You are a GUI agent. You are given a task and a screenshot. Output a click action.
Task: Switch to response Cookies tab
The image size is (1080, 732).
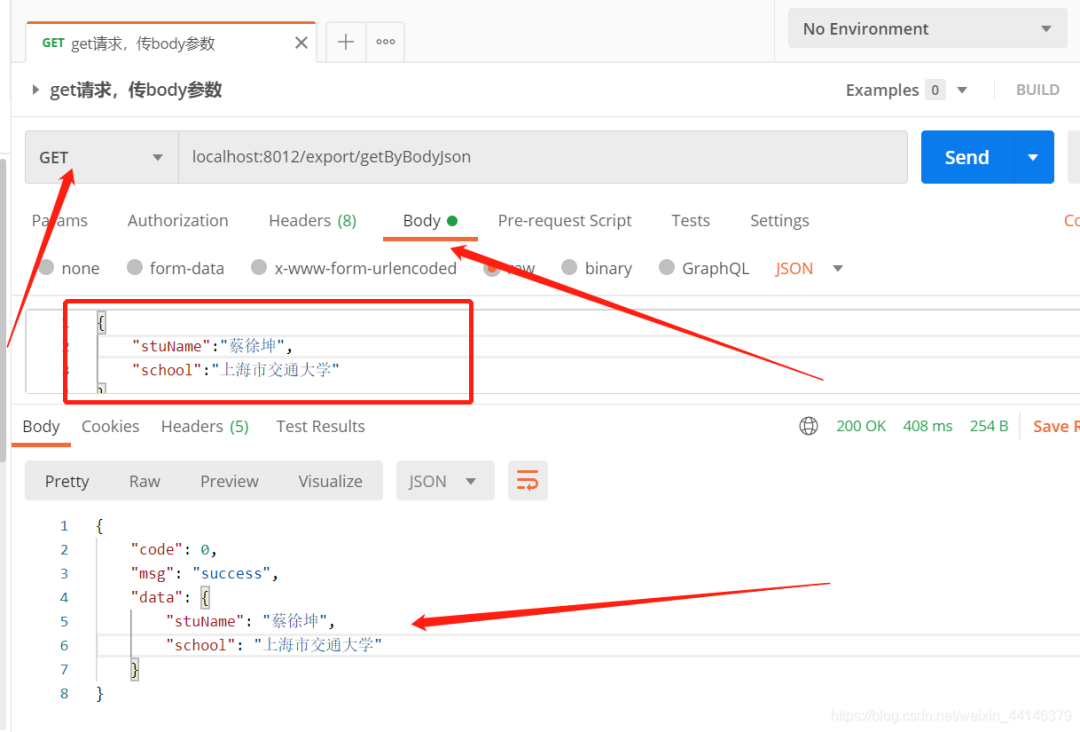click(x=110, y=426)
